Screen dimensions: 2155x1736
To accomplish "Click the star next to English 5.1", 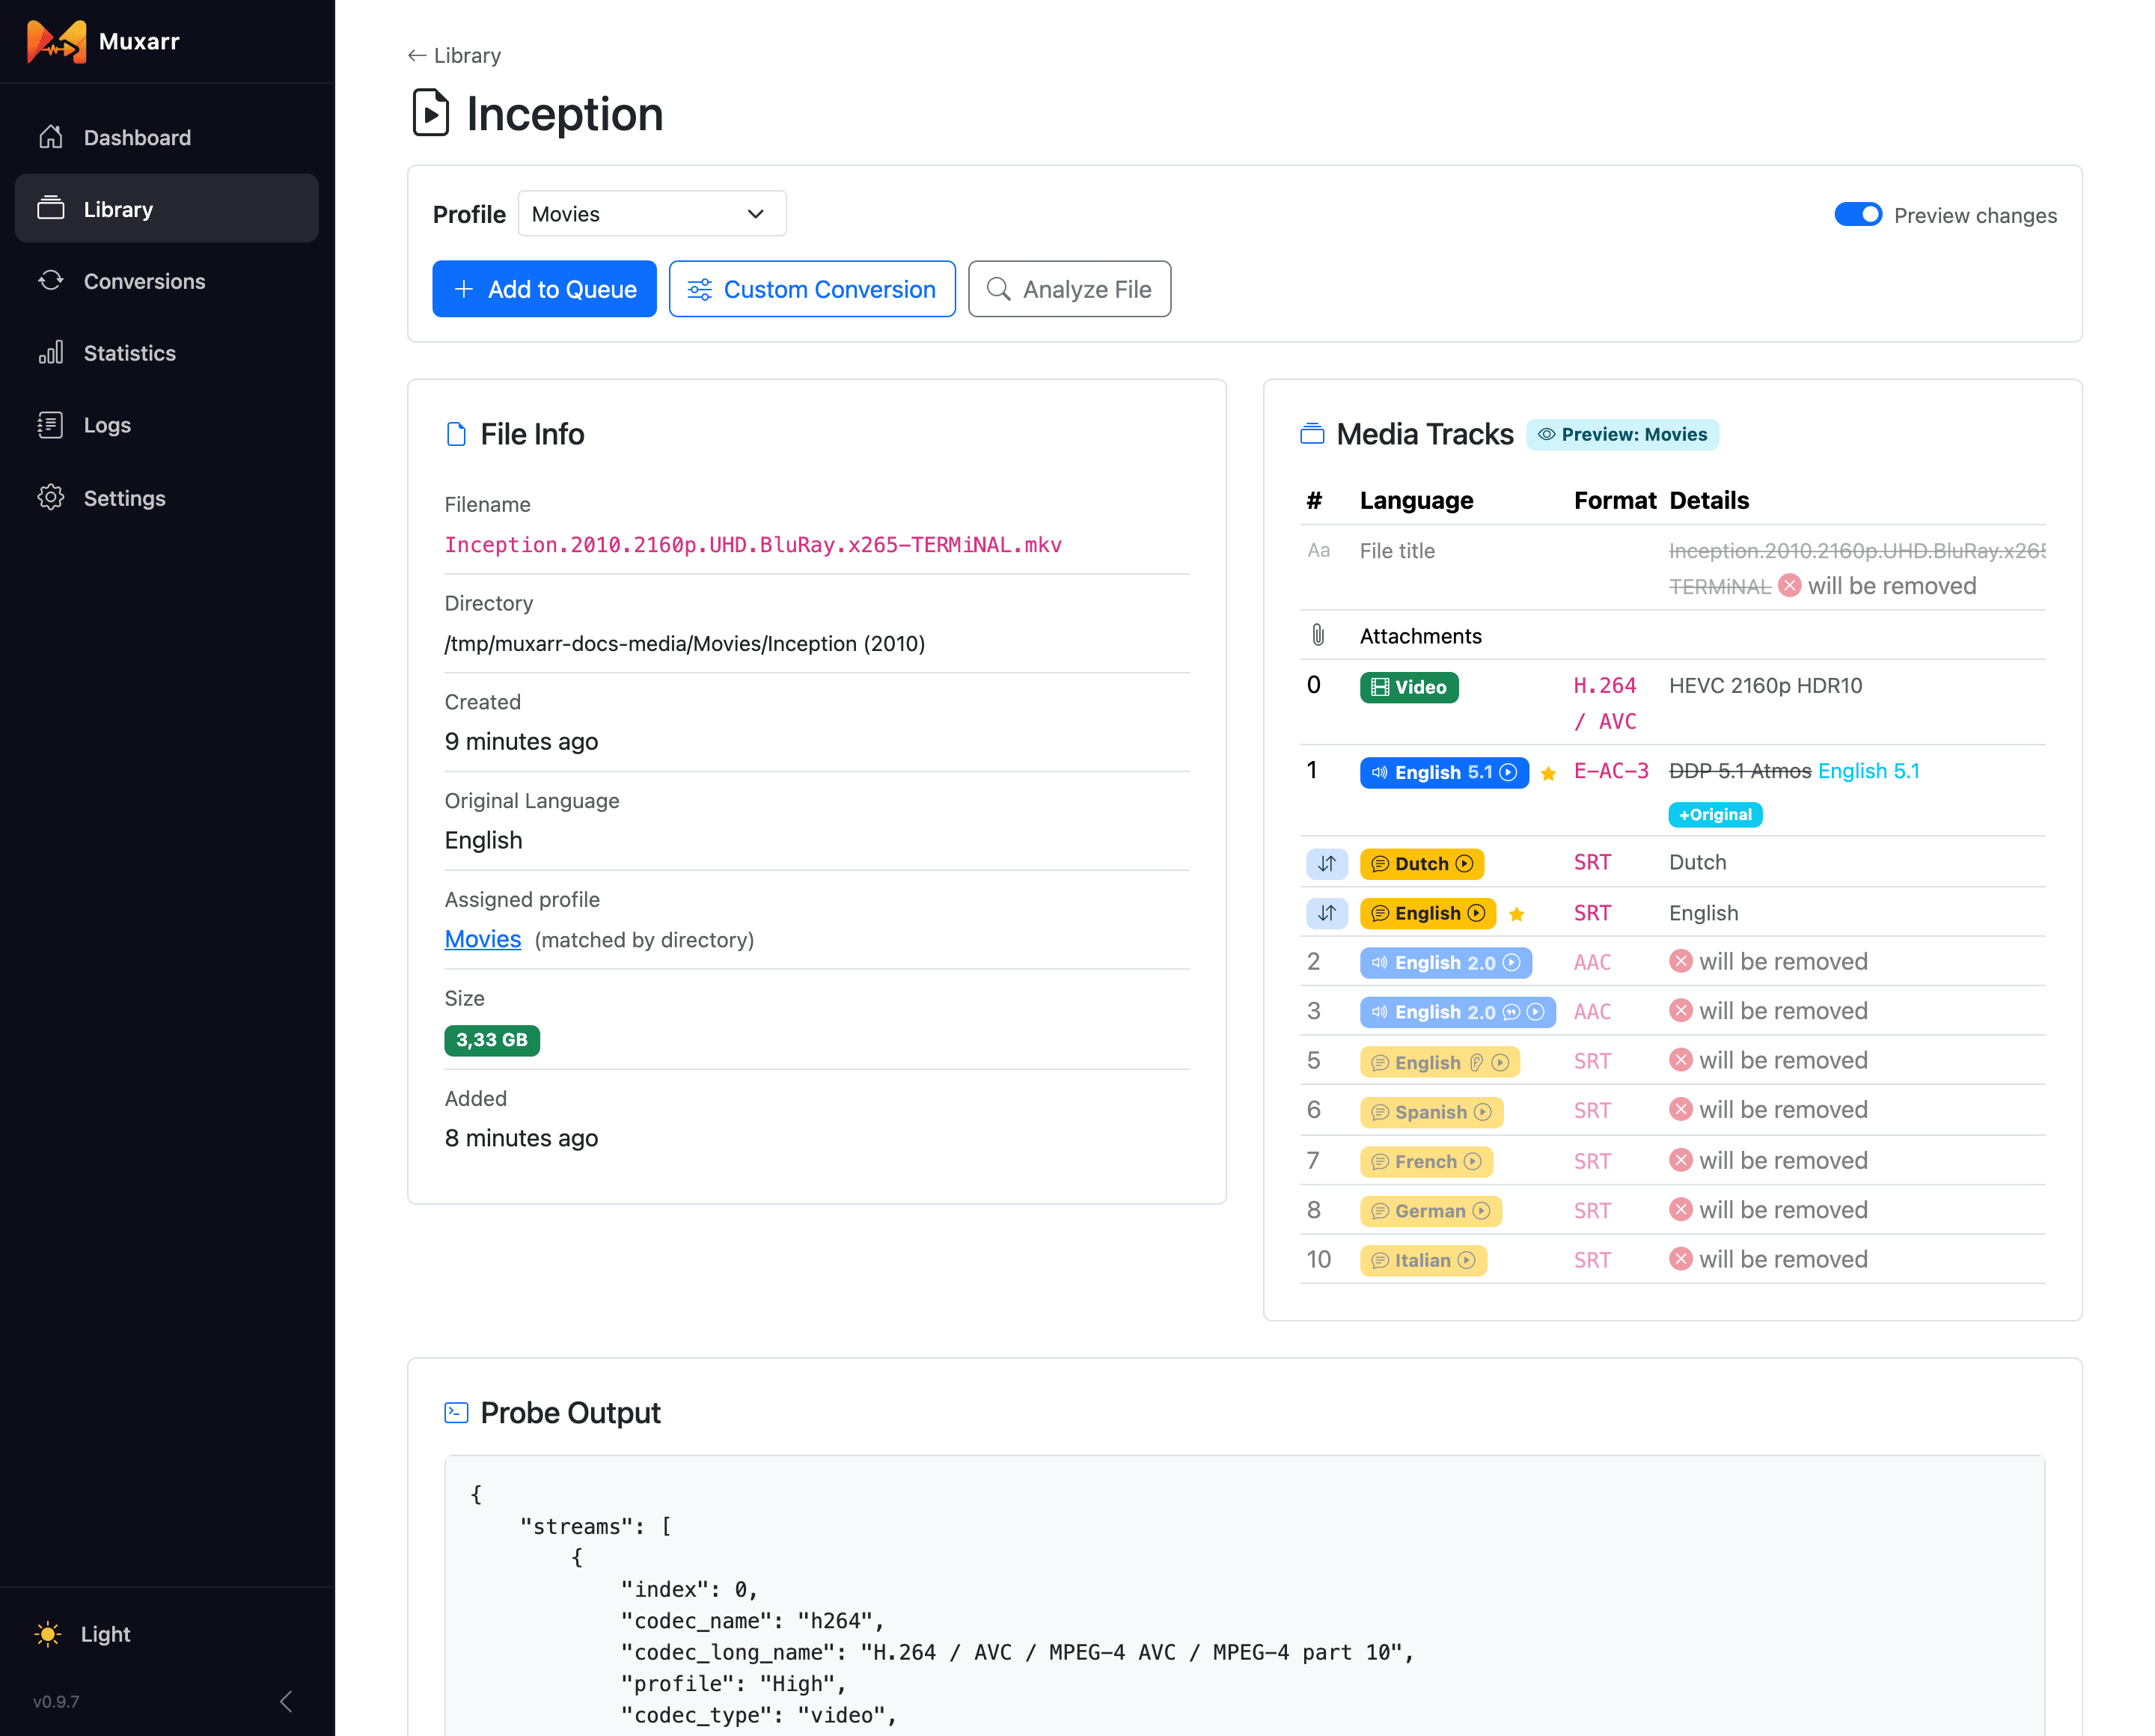I will pos(1548,773).
